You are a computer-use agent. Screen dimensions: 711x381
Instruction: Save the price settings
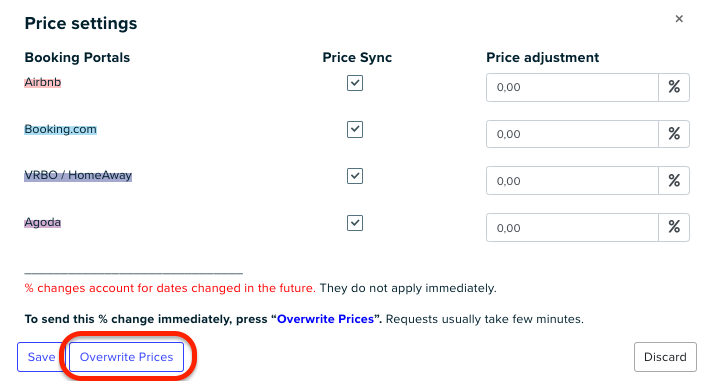(41, 357)
